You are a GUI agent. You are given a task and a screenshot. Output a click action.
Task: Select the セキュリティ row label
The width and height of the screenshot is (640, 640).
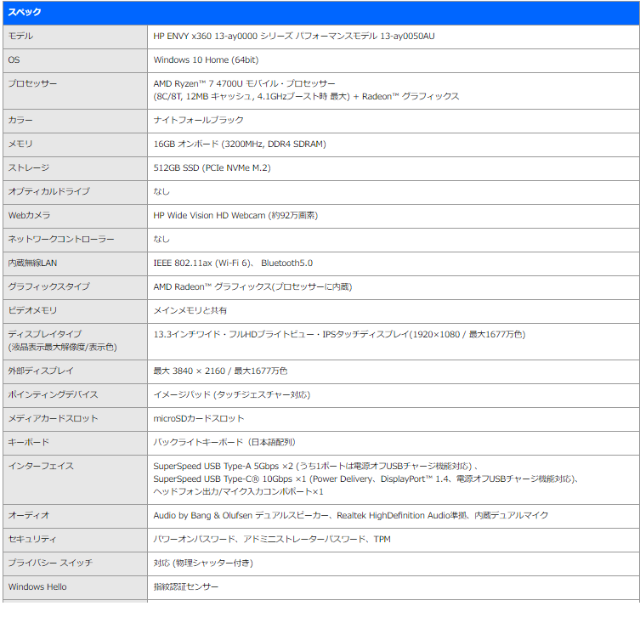tap(32, 539)
